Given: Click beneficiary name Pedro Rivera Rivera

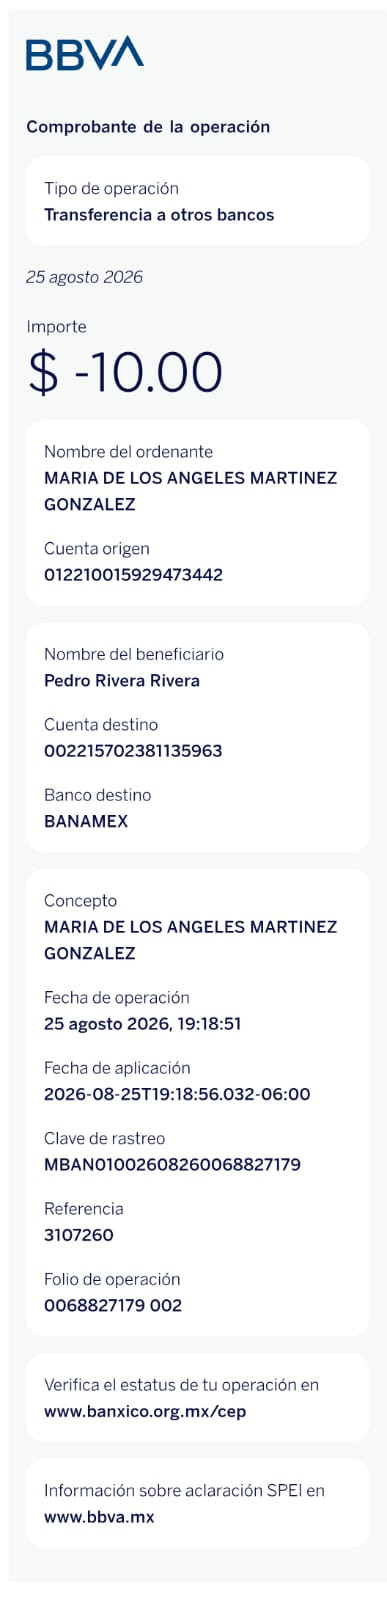Looking at the screenshot, I should point(122,681).
